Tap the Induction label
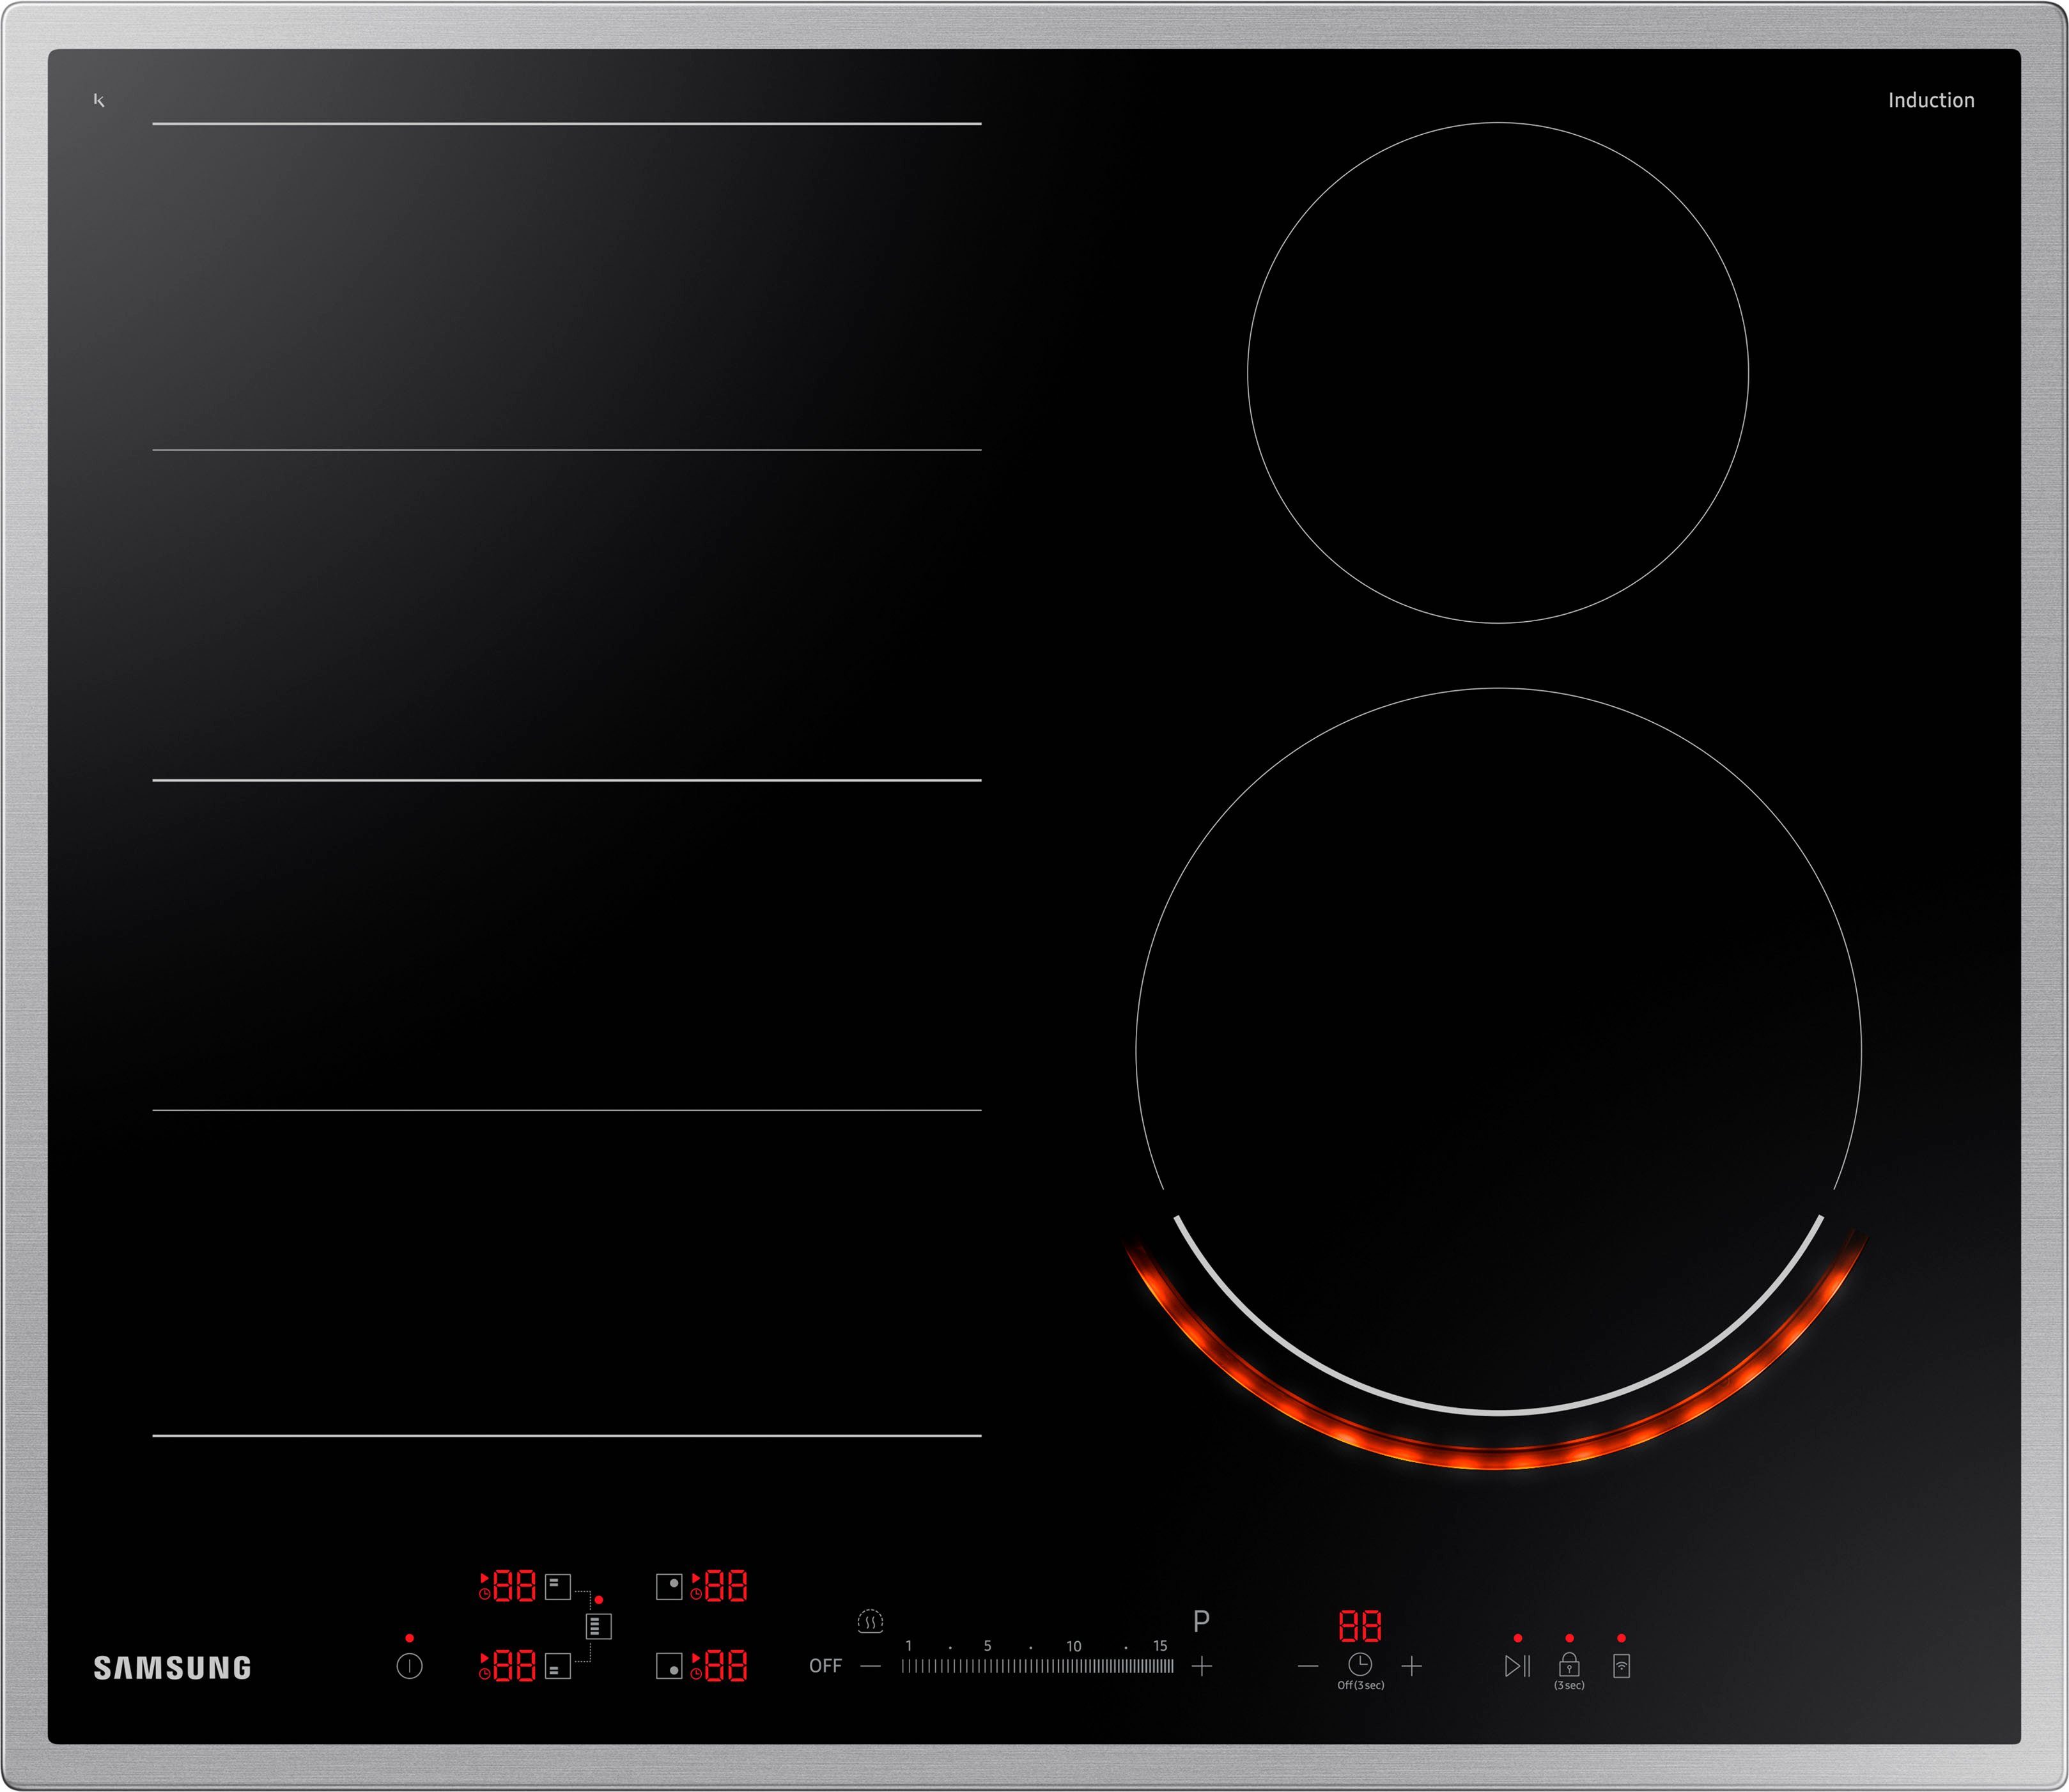Screen dimensions: 2069x1792 tap(1931, 100)
